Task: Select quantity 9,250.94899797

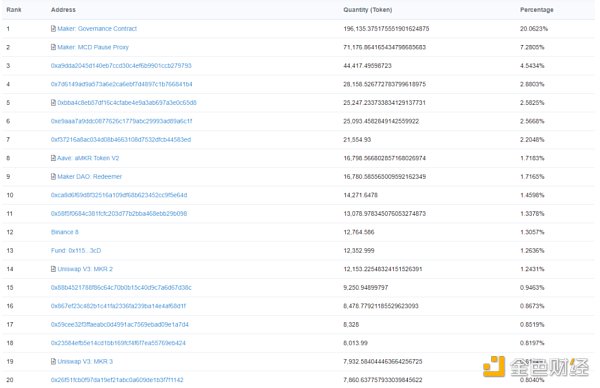Action: point(365,287)
